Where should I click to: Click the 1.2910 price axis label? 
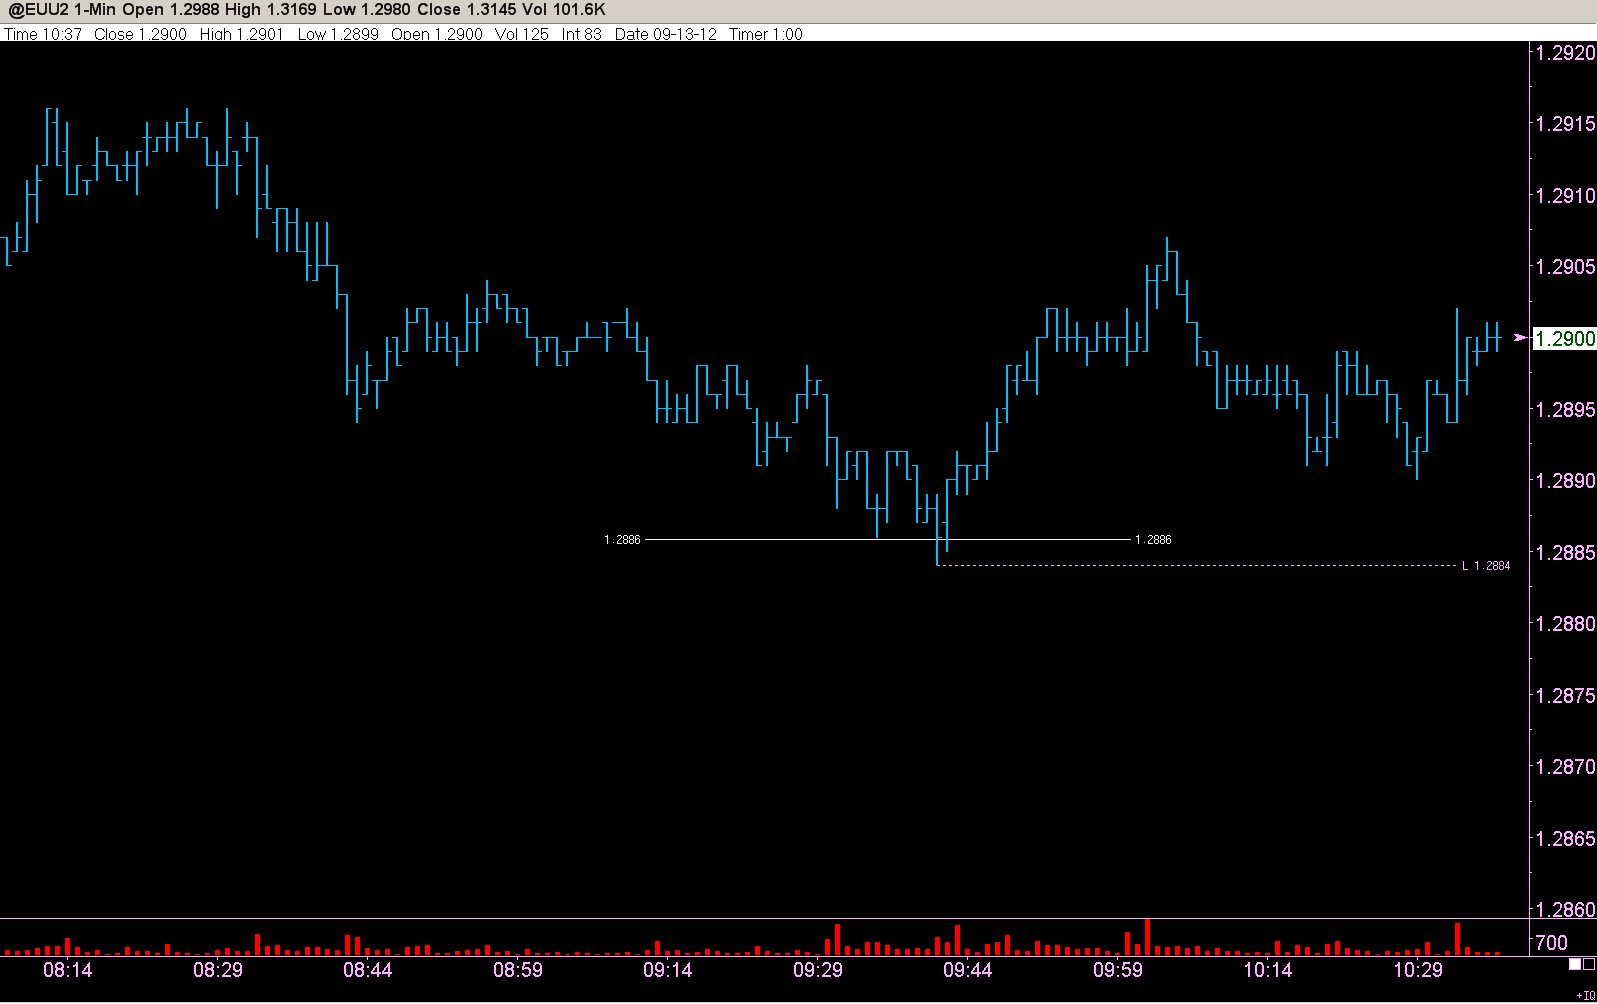point(1565,196)
